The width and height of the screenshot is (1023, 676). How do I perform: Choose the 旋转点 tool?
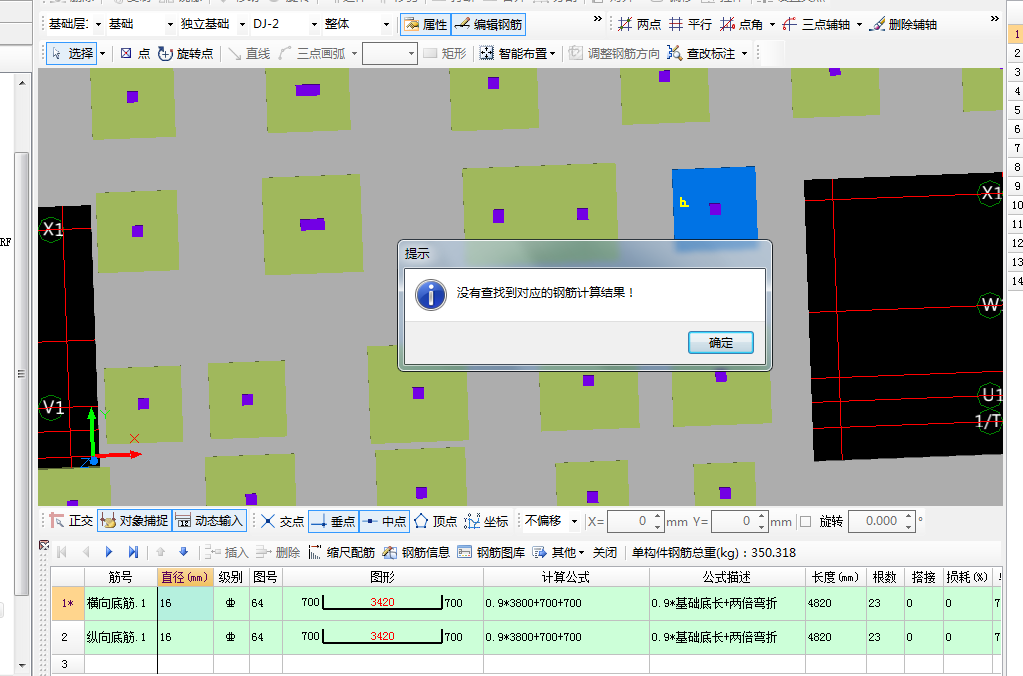[x=186, y=54]
